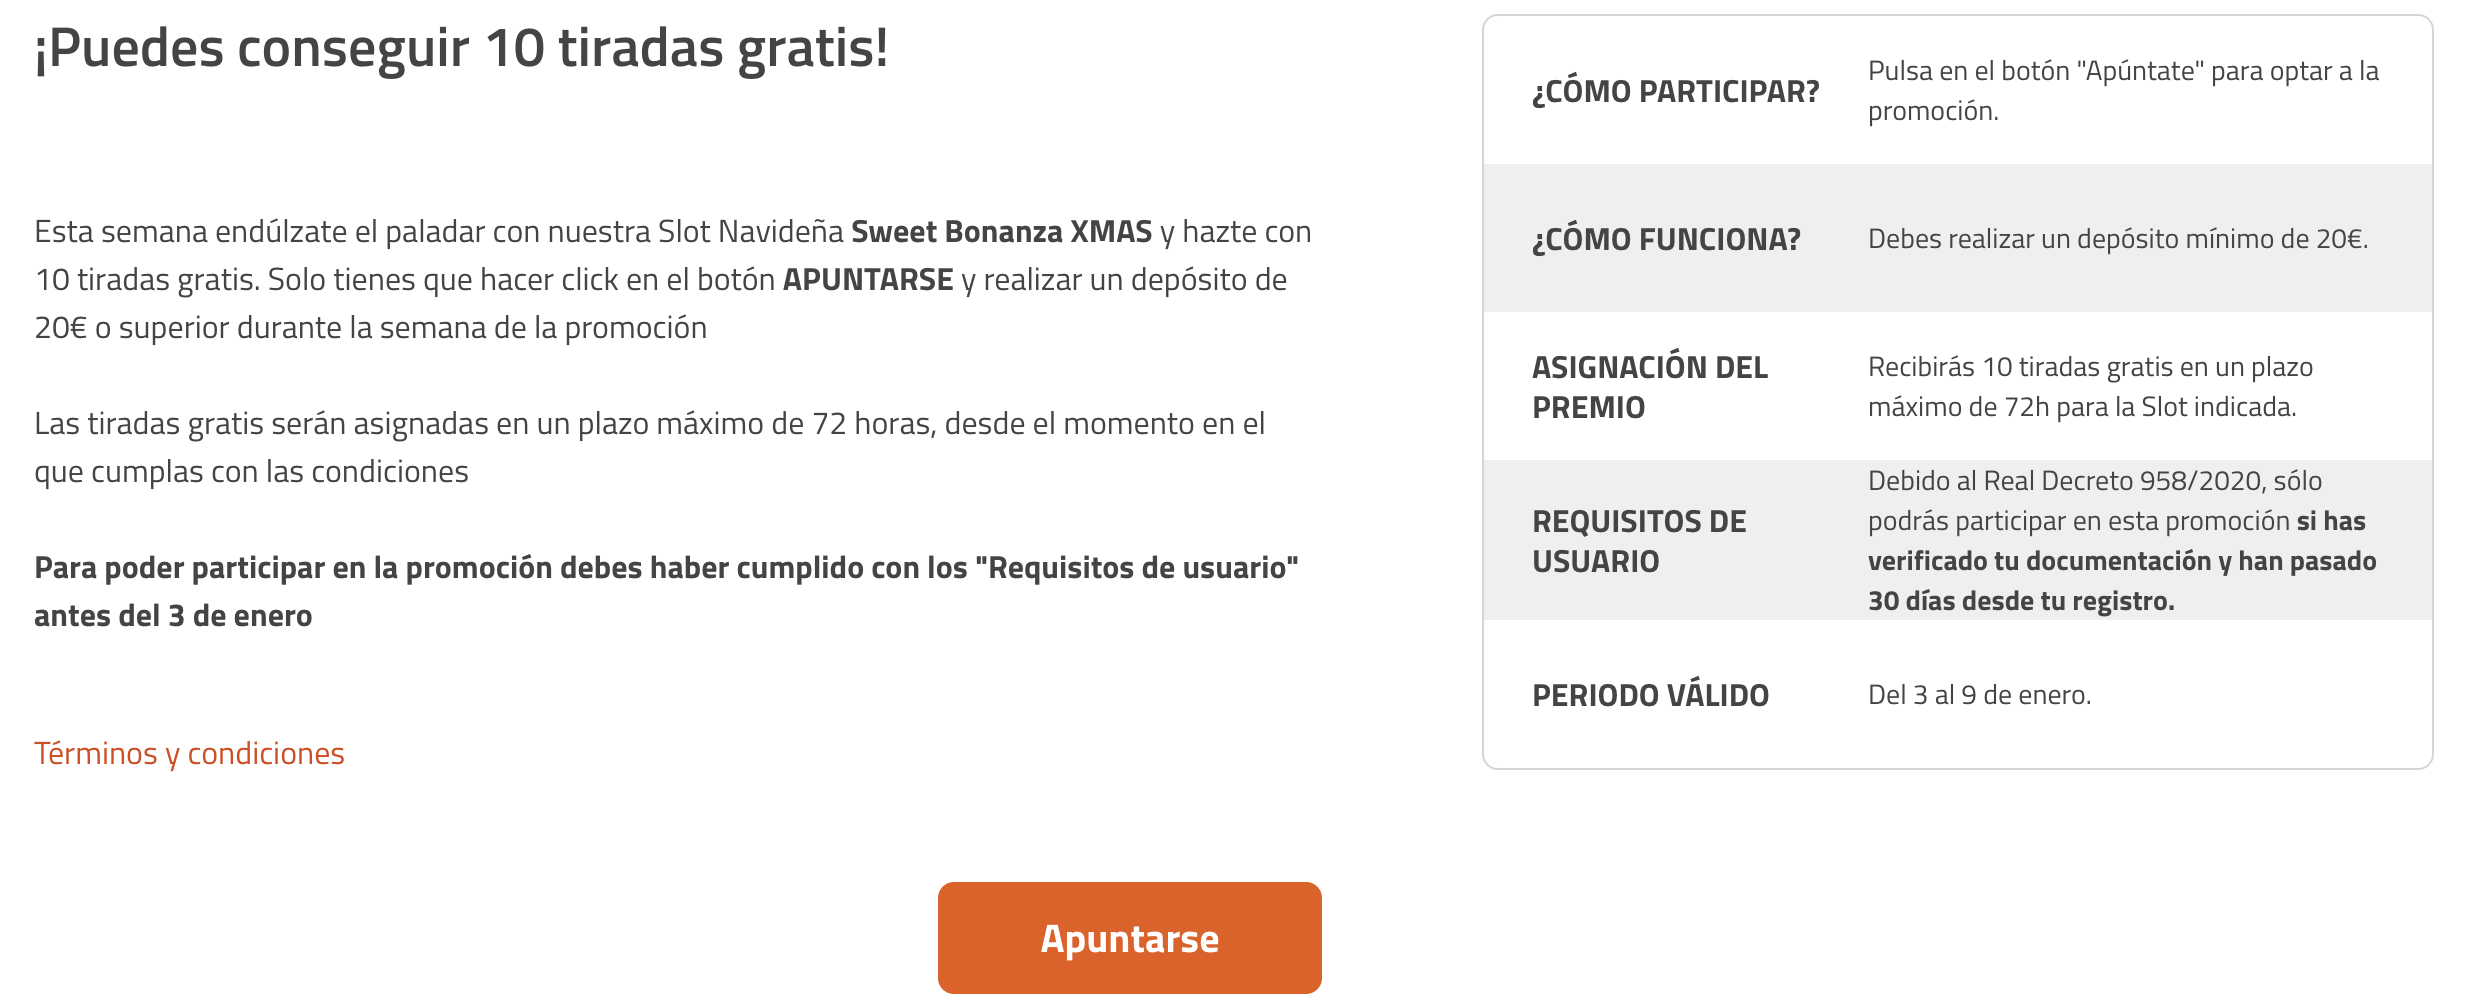Select the ¡Puedes conseguir 10 tiradas gratis! heading

(x=461, y=48)
